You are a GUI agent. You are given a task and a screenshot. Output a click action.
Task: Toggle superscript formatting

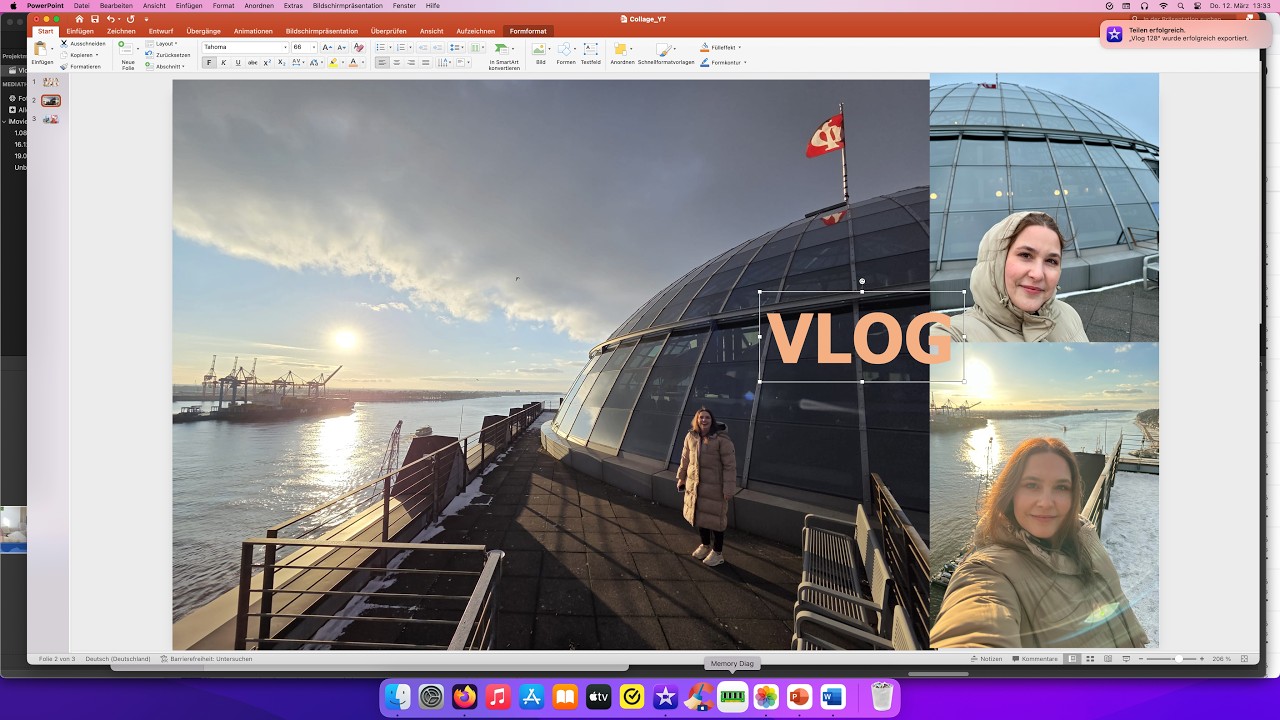[267, 62]
